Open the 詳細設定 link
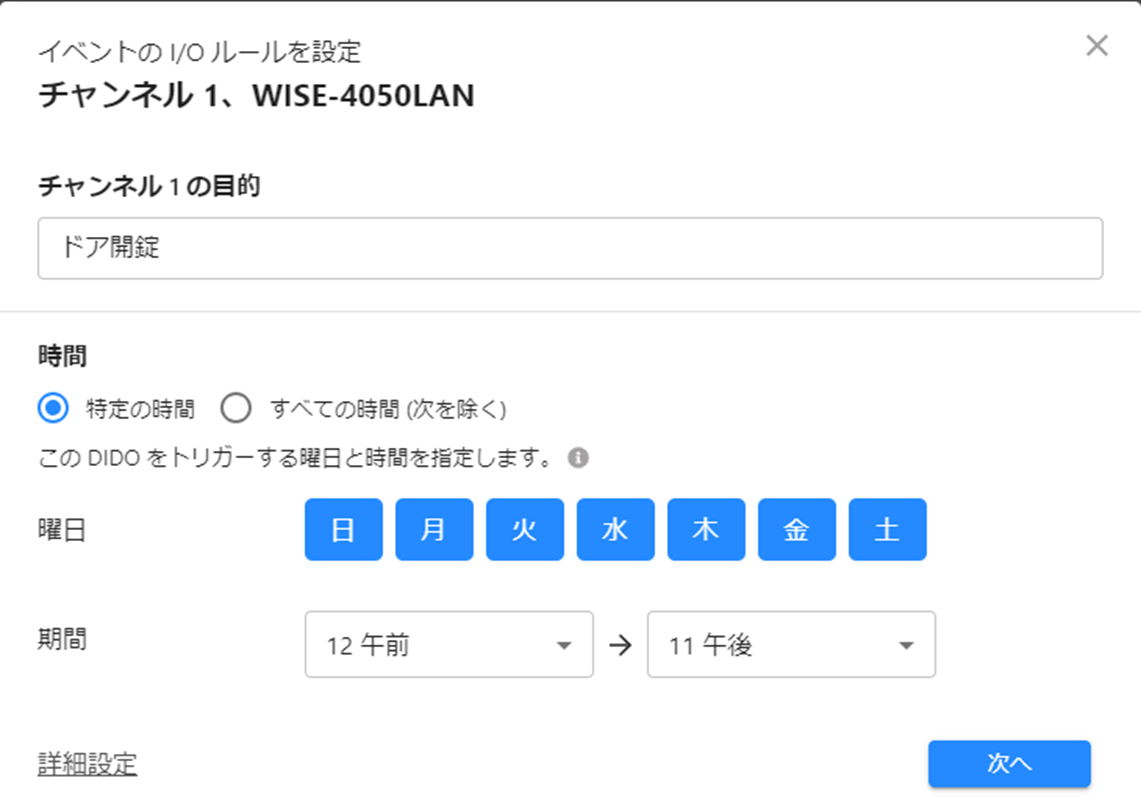The height and width of the screenshot is (806, 1141). tap(87, 764)
